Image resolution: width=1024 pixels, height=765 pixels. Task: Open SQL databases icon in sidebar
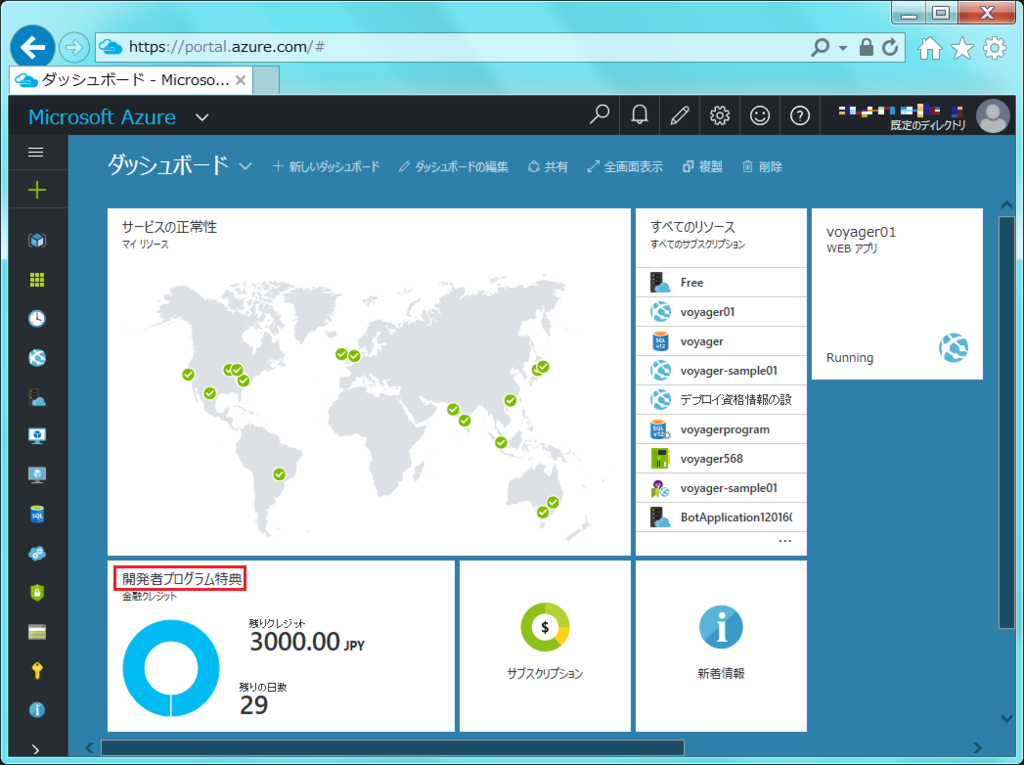point(37,515)
